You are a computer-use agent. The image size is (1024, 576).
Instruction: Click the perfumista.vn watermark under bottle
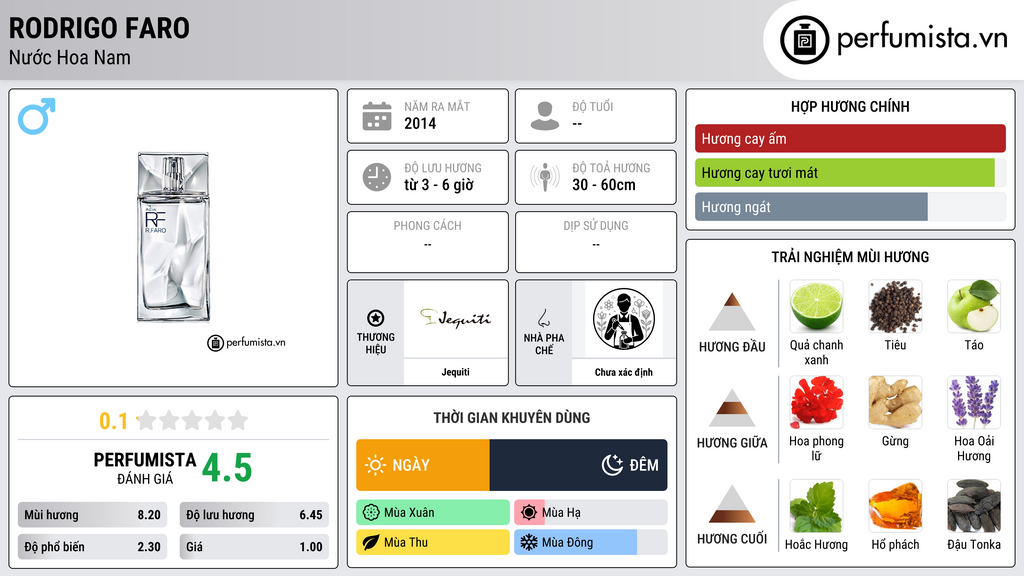pyautogui.click(x=246, y=342)
